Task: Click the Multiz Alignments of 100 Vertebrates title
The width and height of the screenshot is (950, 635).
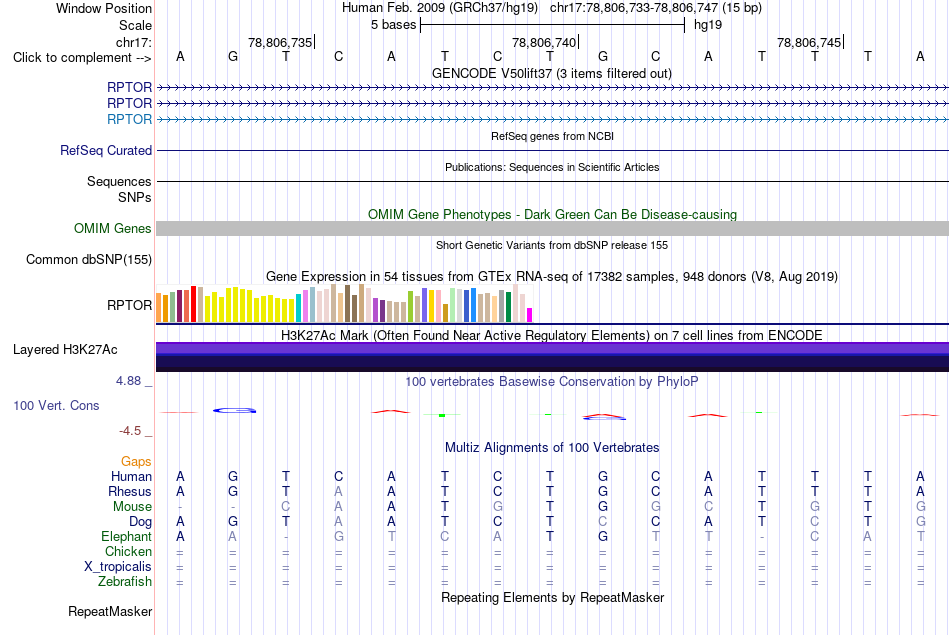Action: click(552, 448)
